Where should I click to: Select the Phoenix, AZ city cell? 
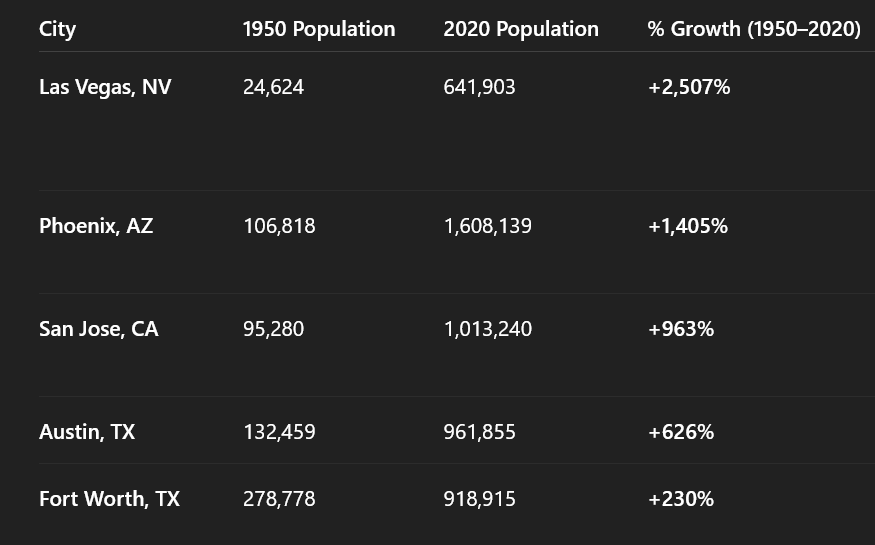click(96, 226)
